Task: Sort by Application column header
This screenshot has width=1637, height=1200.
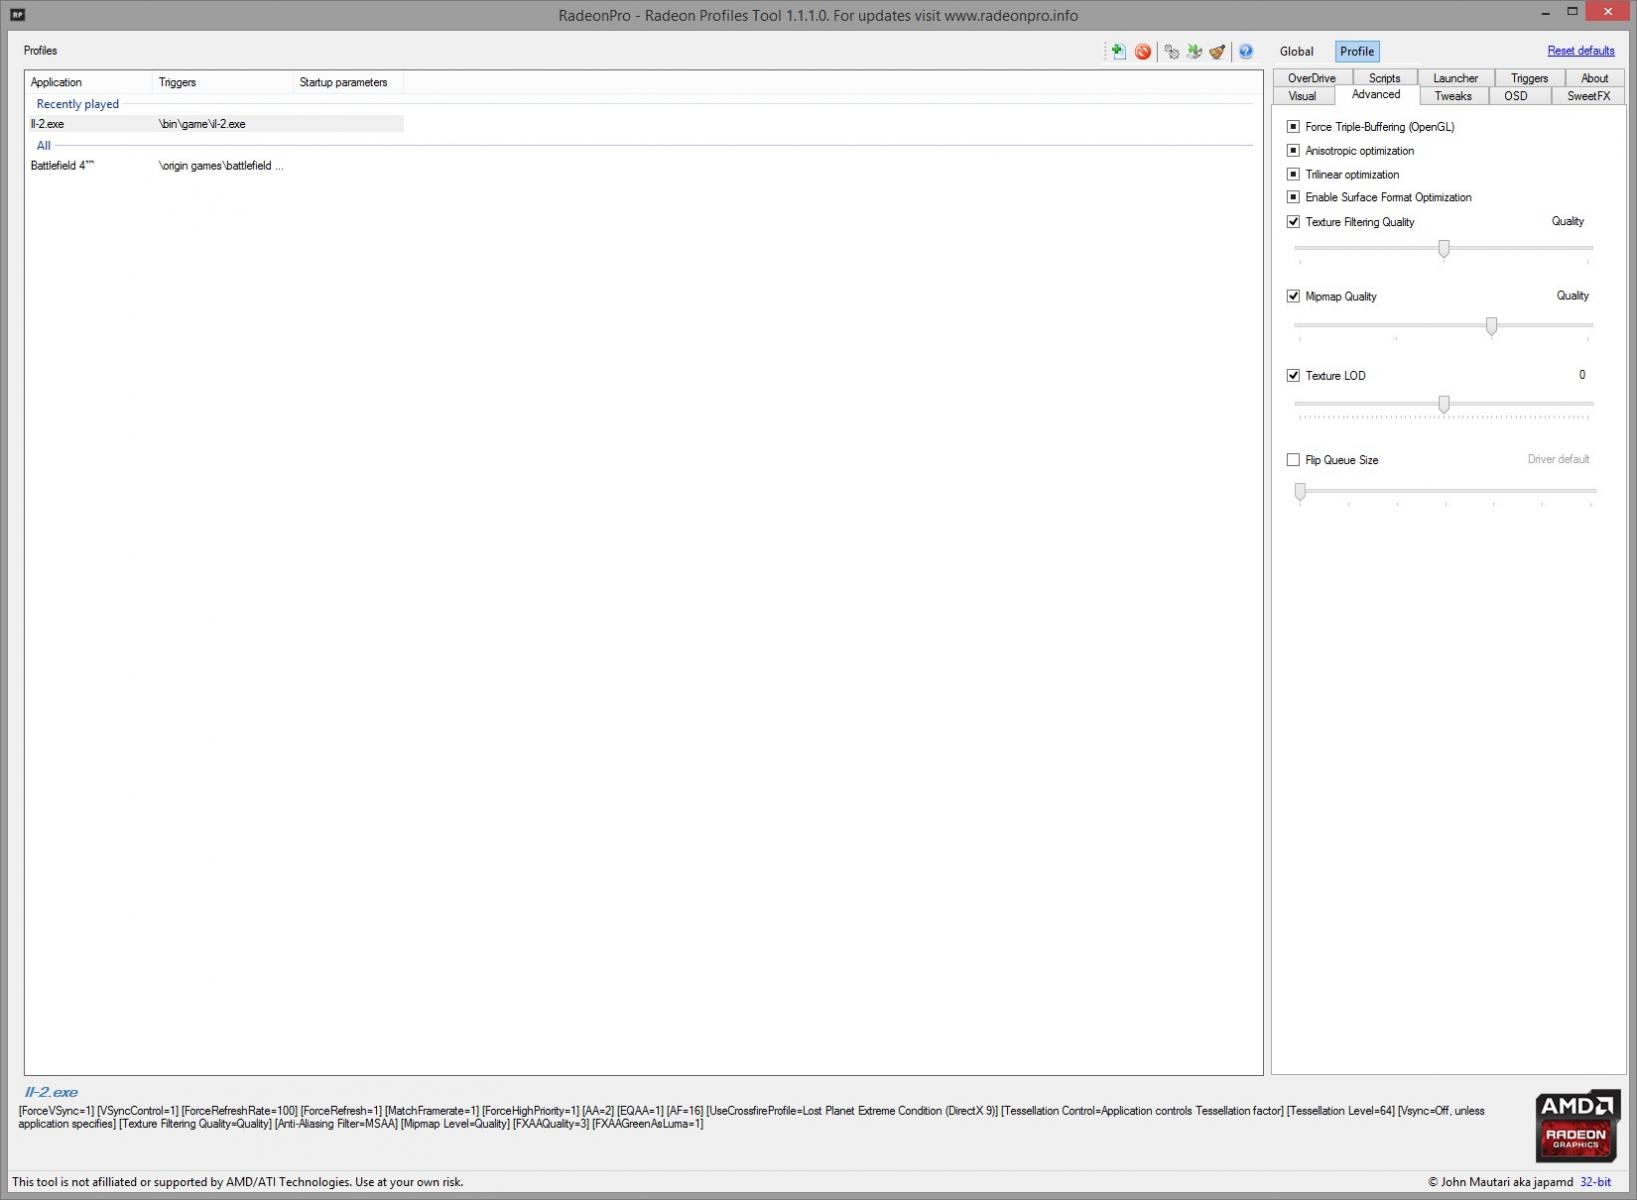Action: pyautogui.click(x=88, y=82)
